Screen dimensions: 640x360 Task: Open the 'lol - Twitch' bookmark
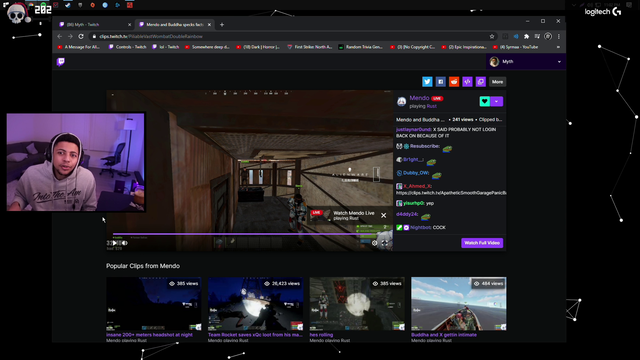(x=166, y=47)
